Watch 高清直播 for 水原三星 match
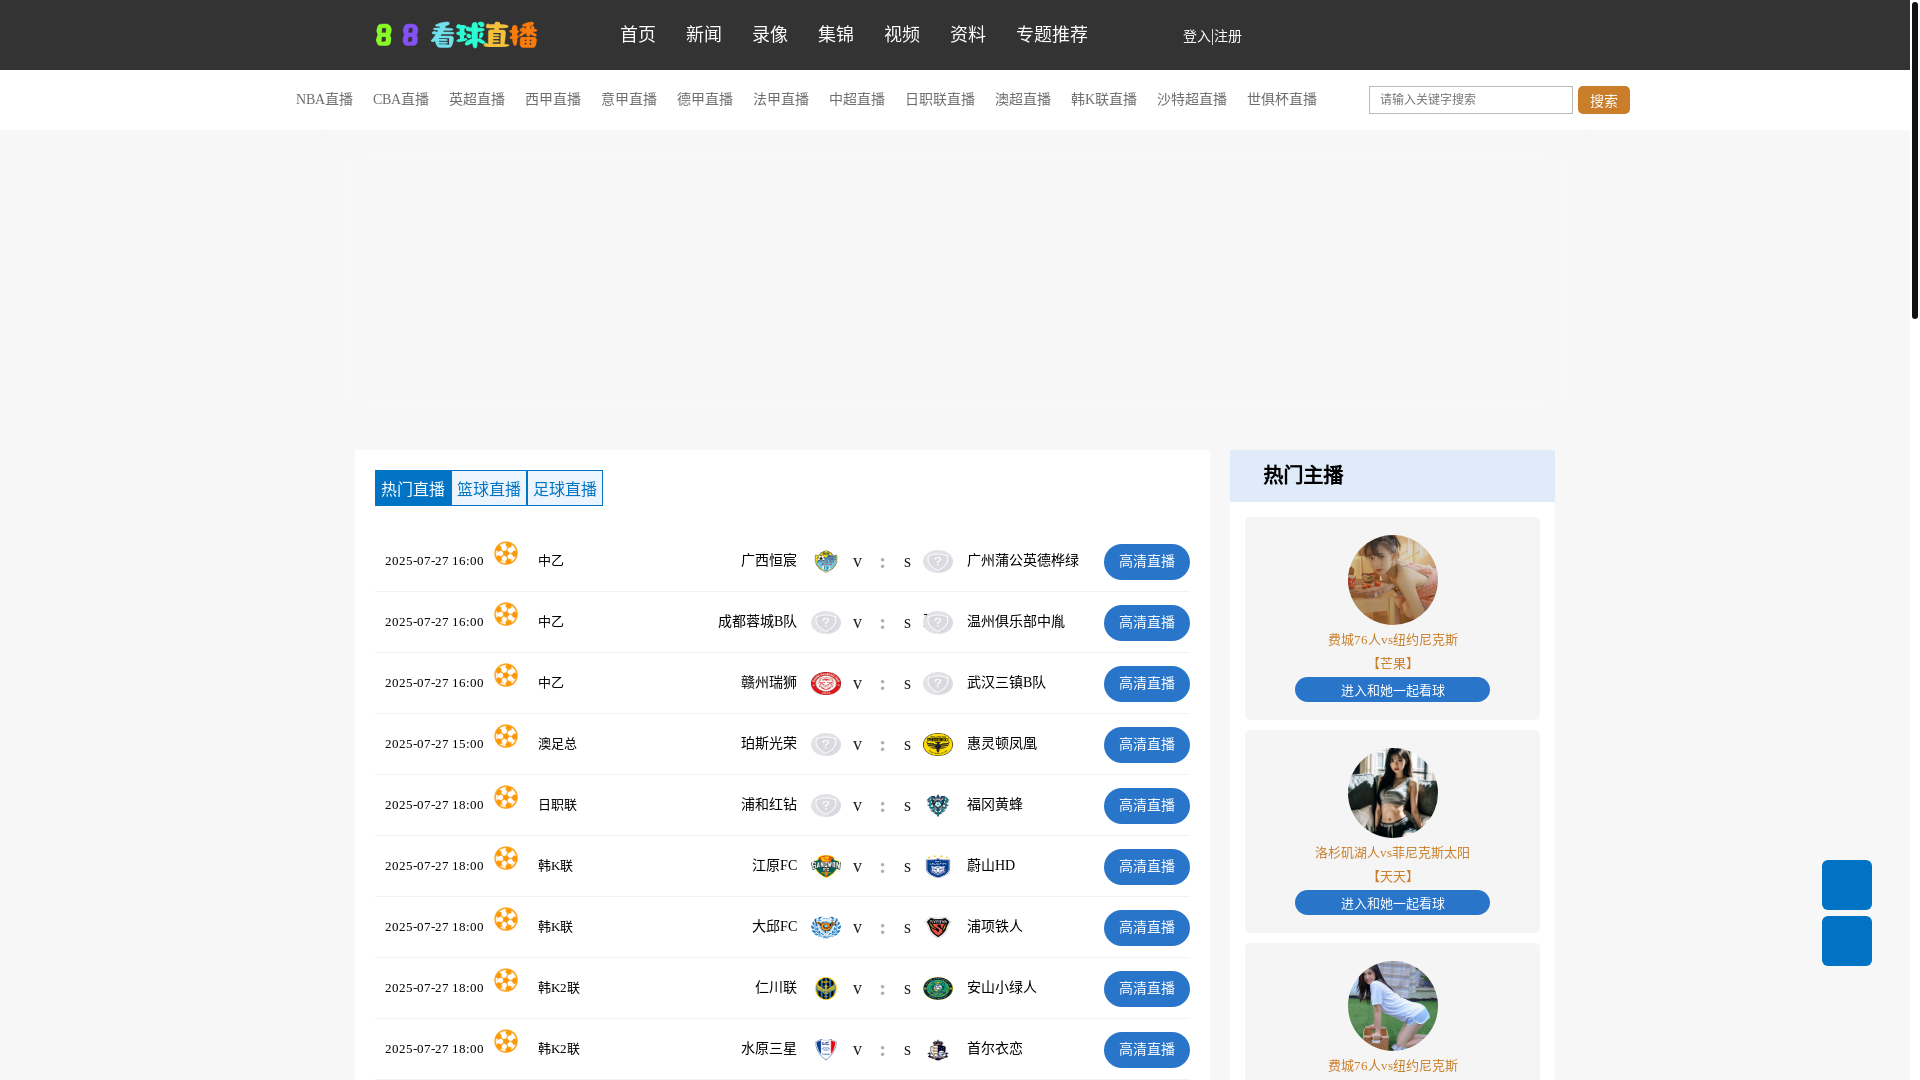 (x=1147, y=1050)
